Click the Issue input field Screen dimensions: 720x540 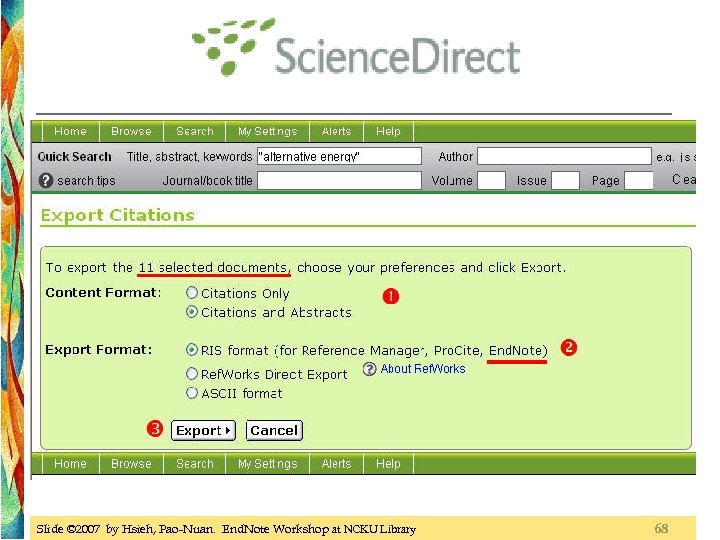pyautogui.click(x=565, y=180)
